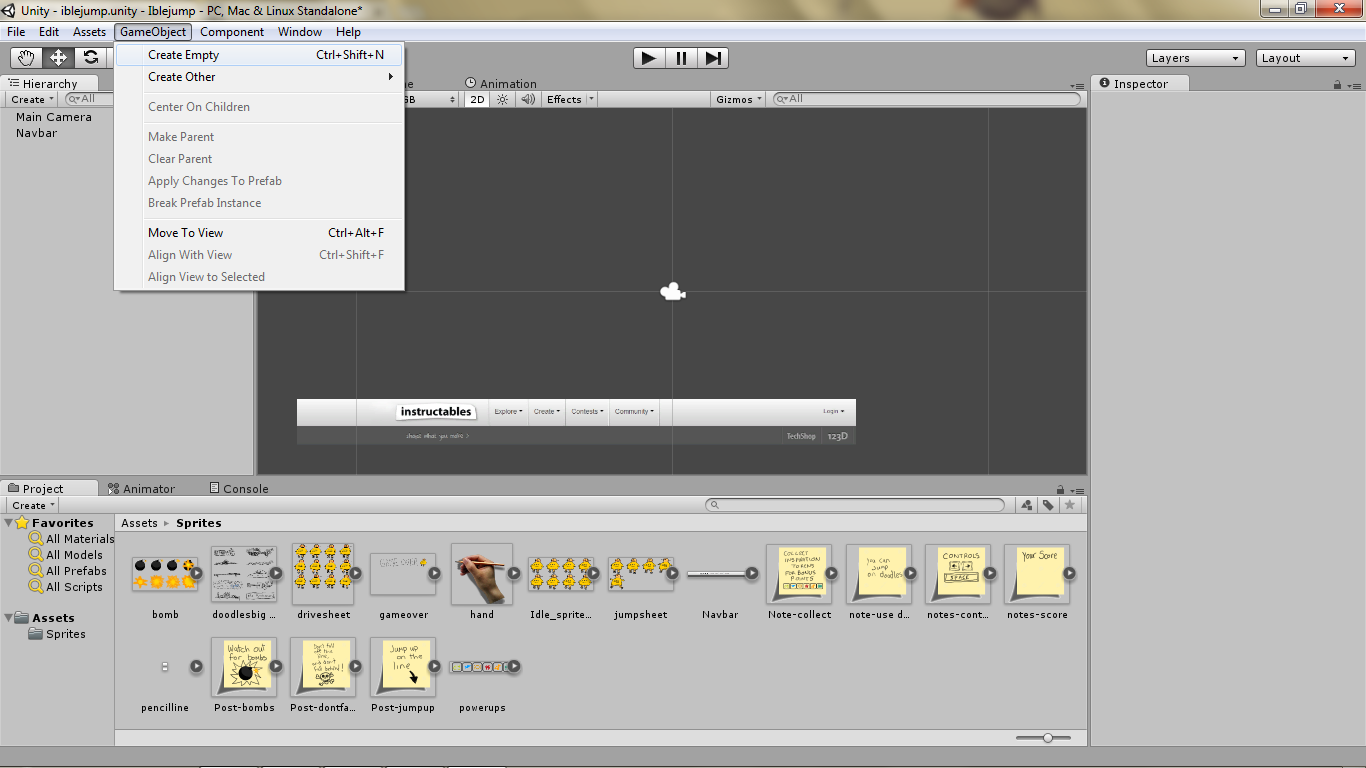This screenshot has width=1366, height=768.
Task: Switch to the Animator tab
Action: [x=141, y=489]
